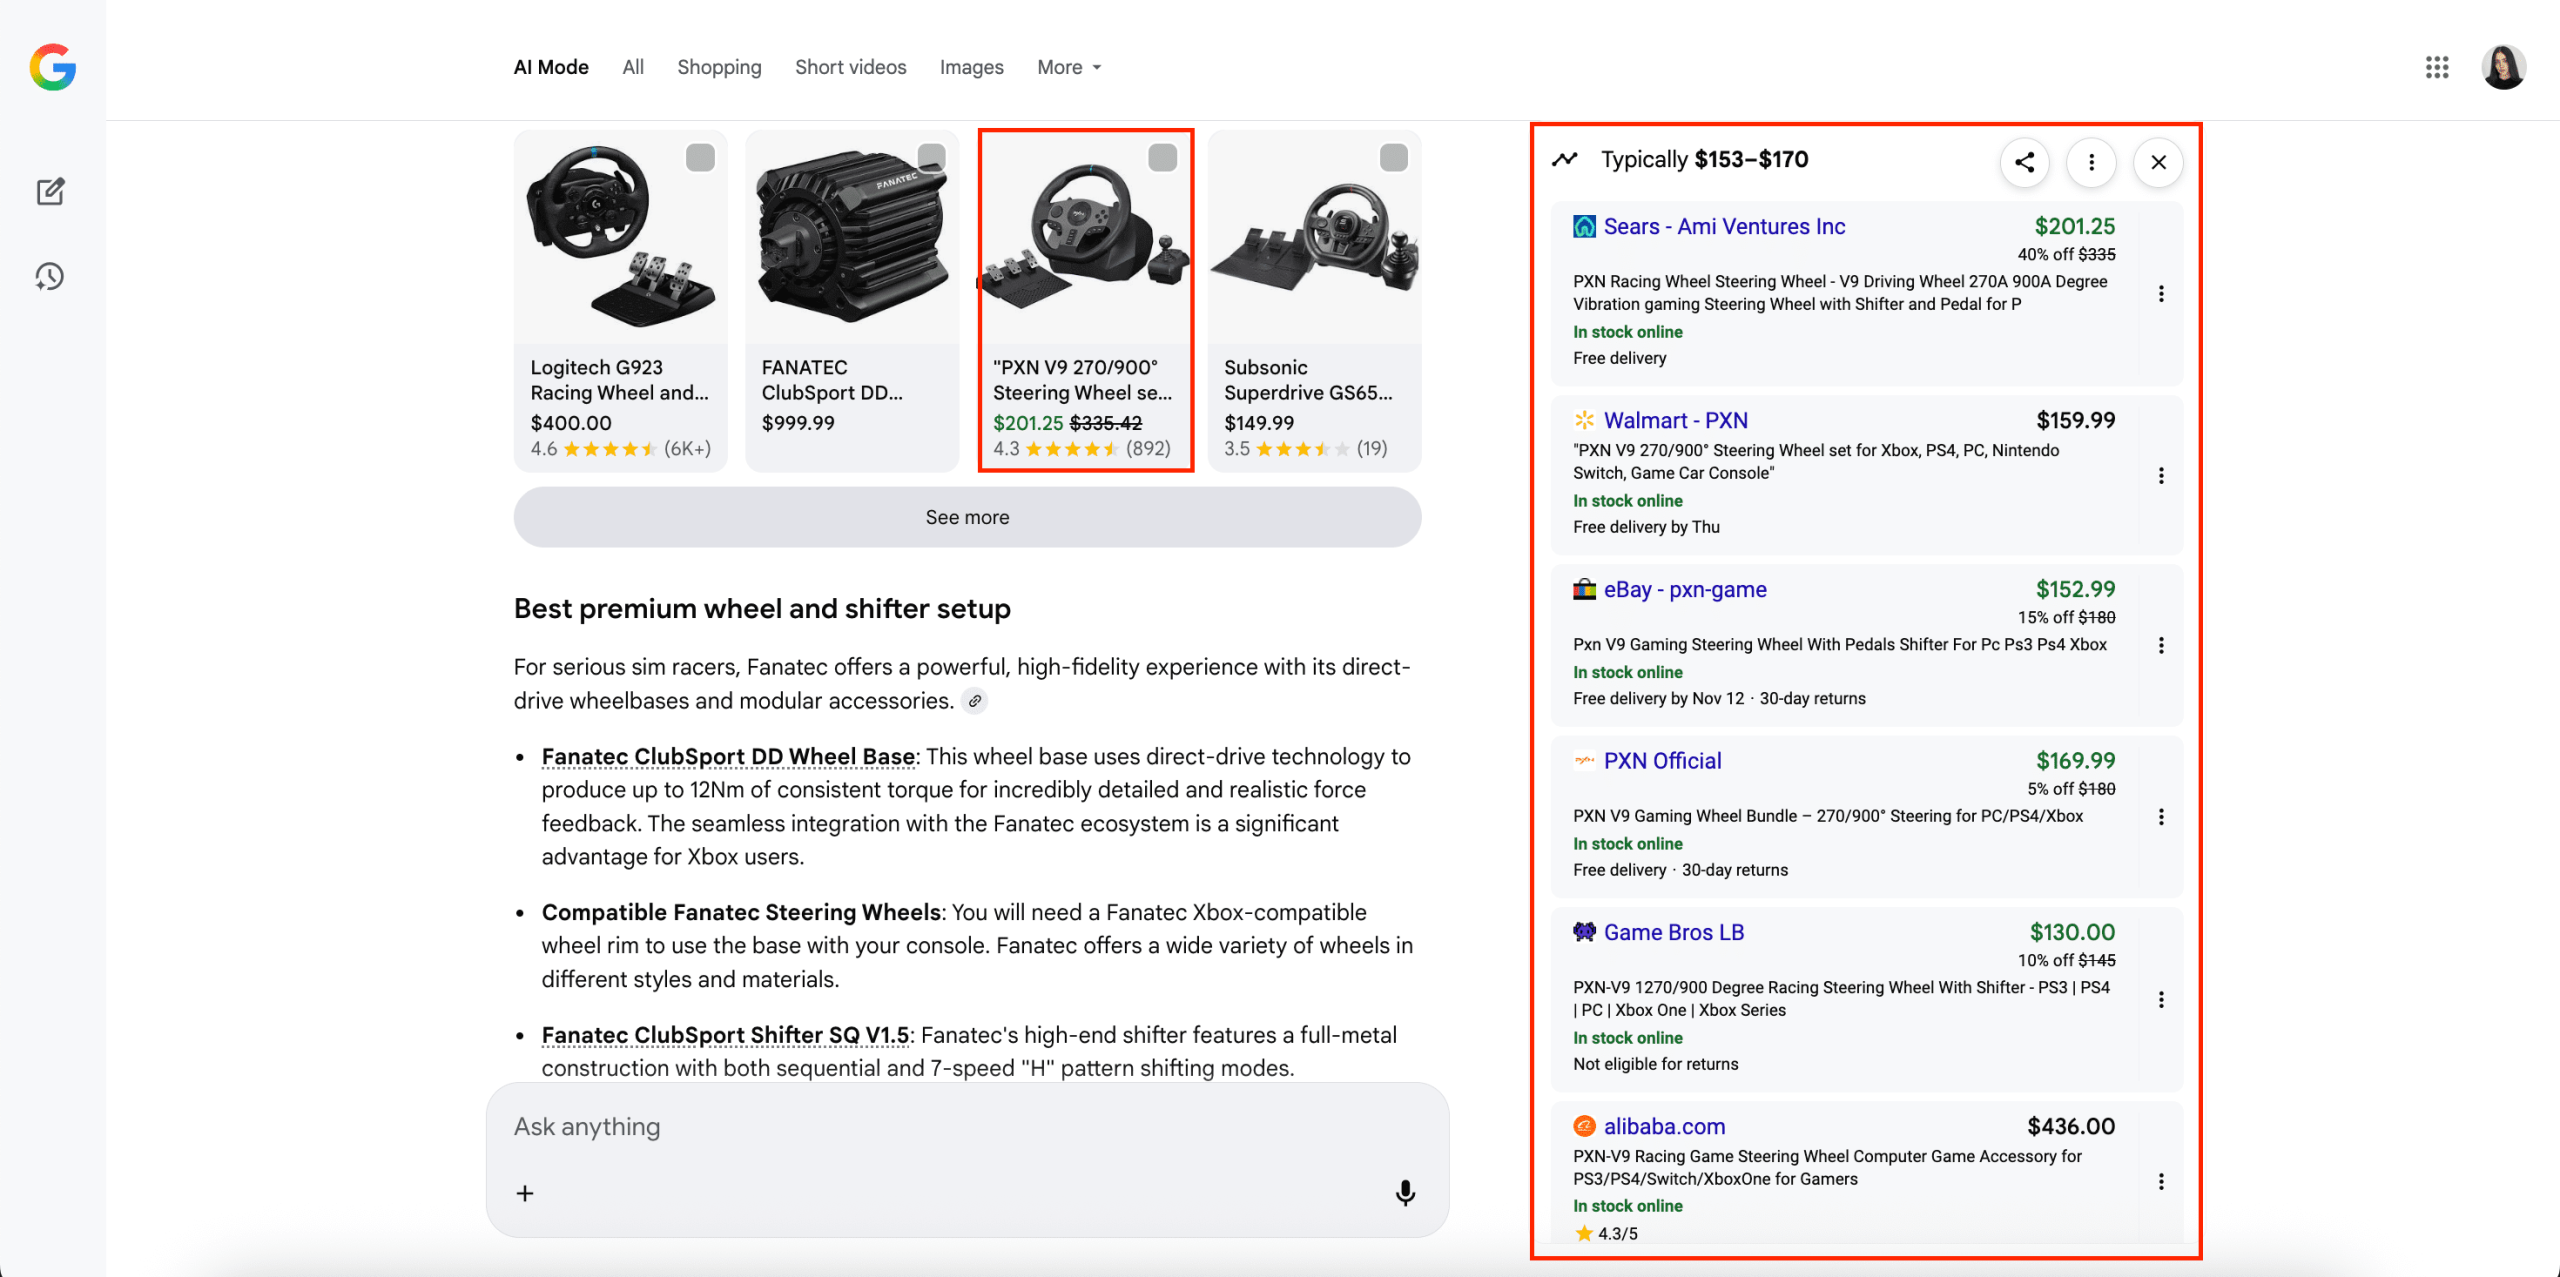Viewport: 2560px width, 1277px height.
Task: Click the See more button
Action: (x=966, y=517)
